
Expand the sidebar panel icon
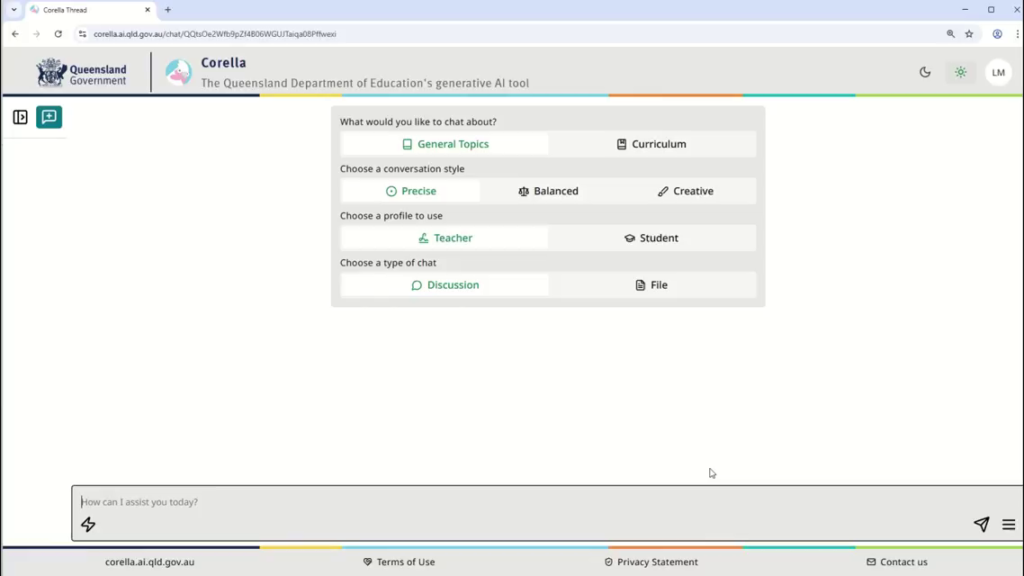point(20,117)
